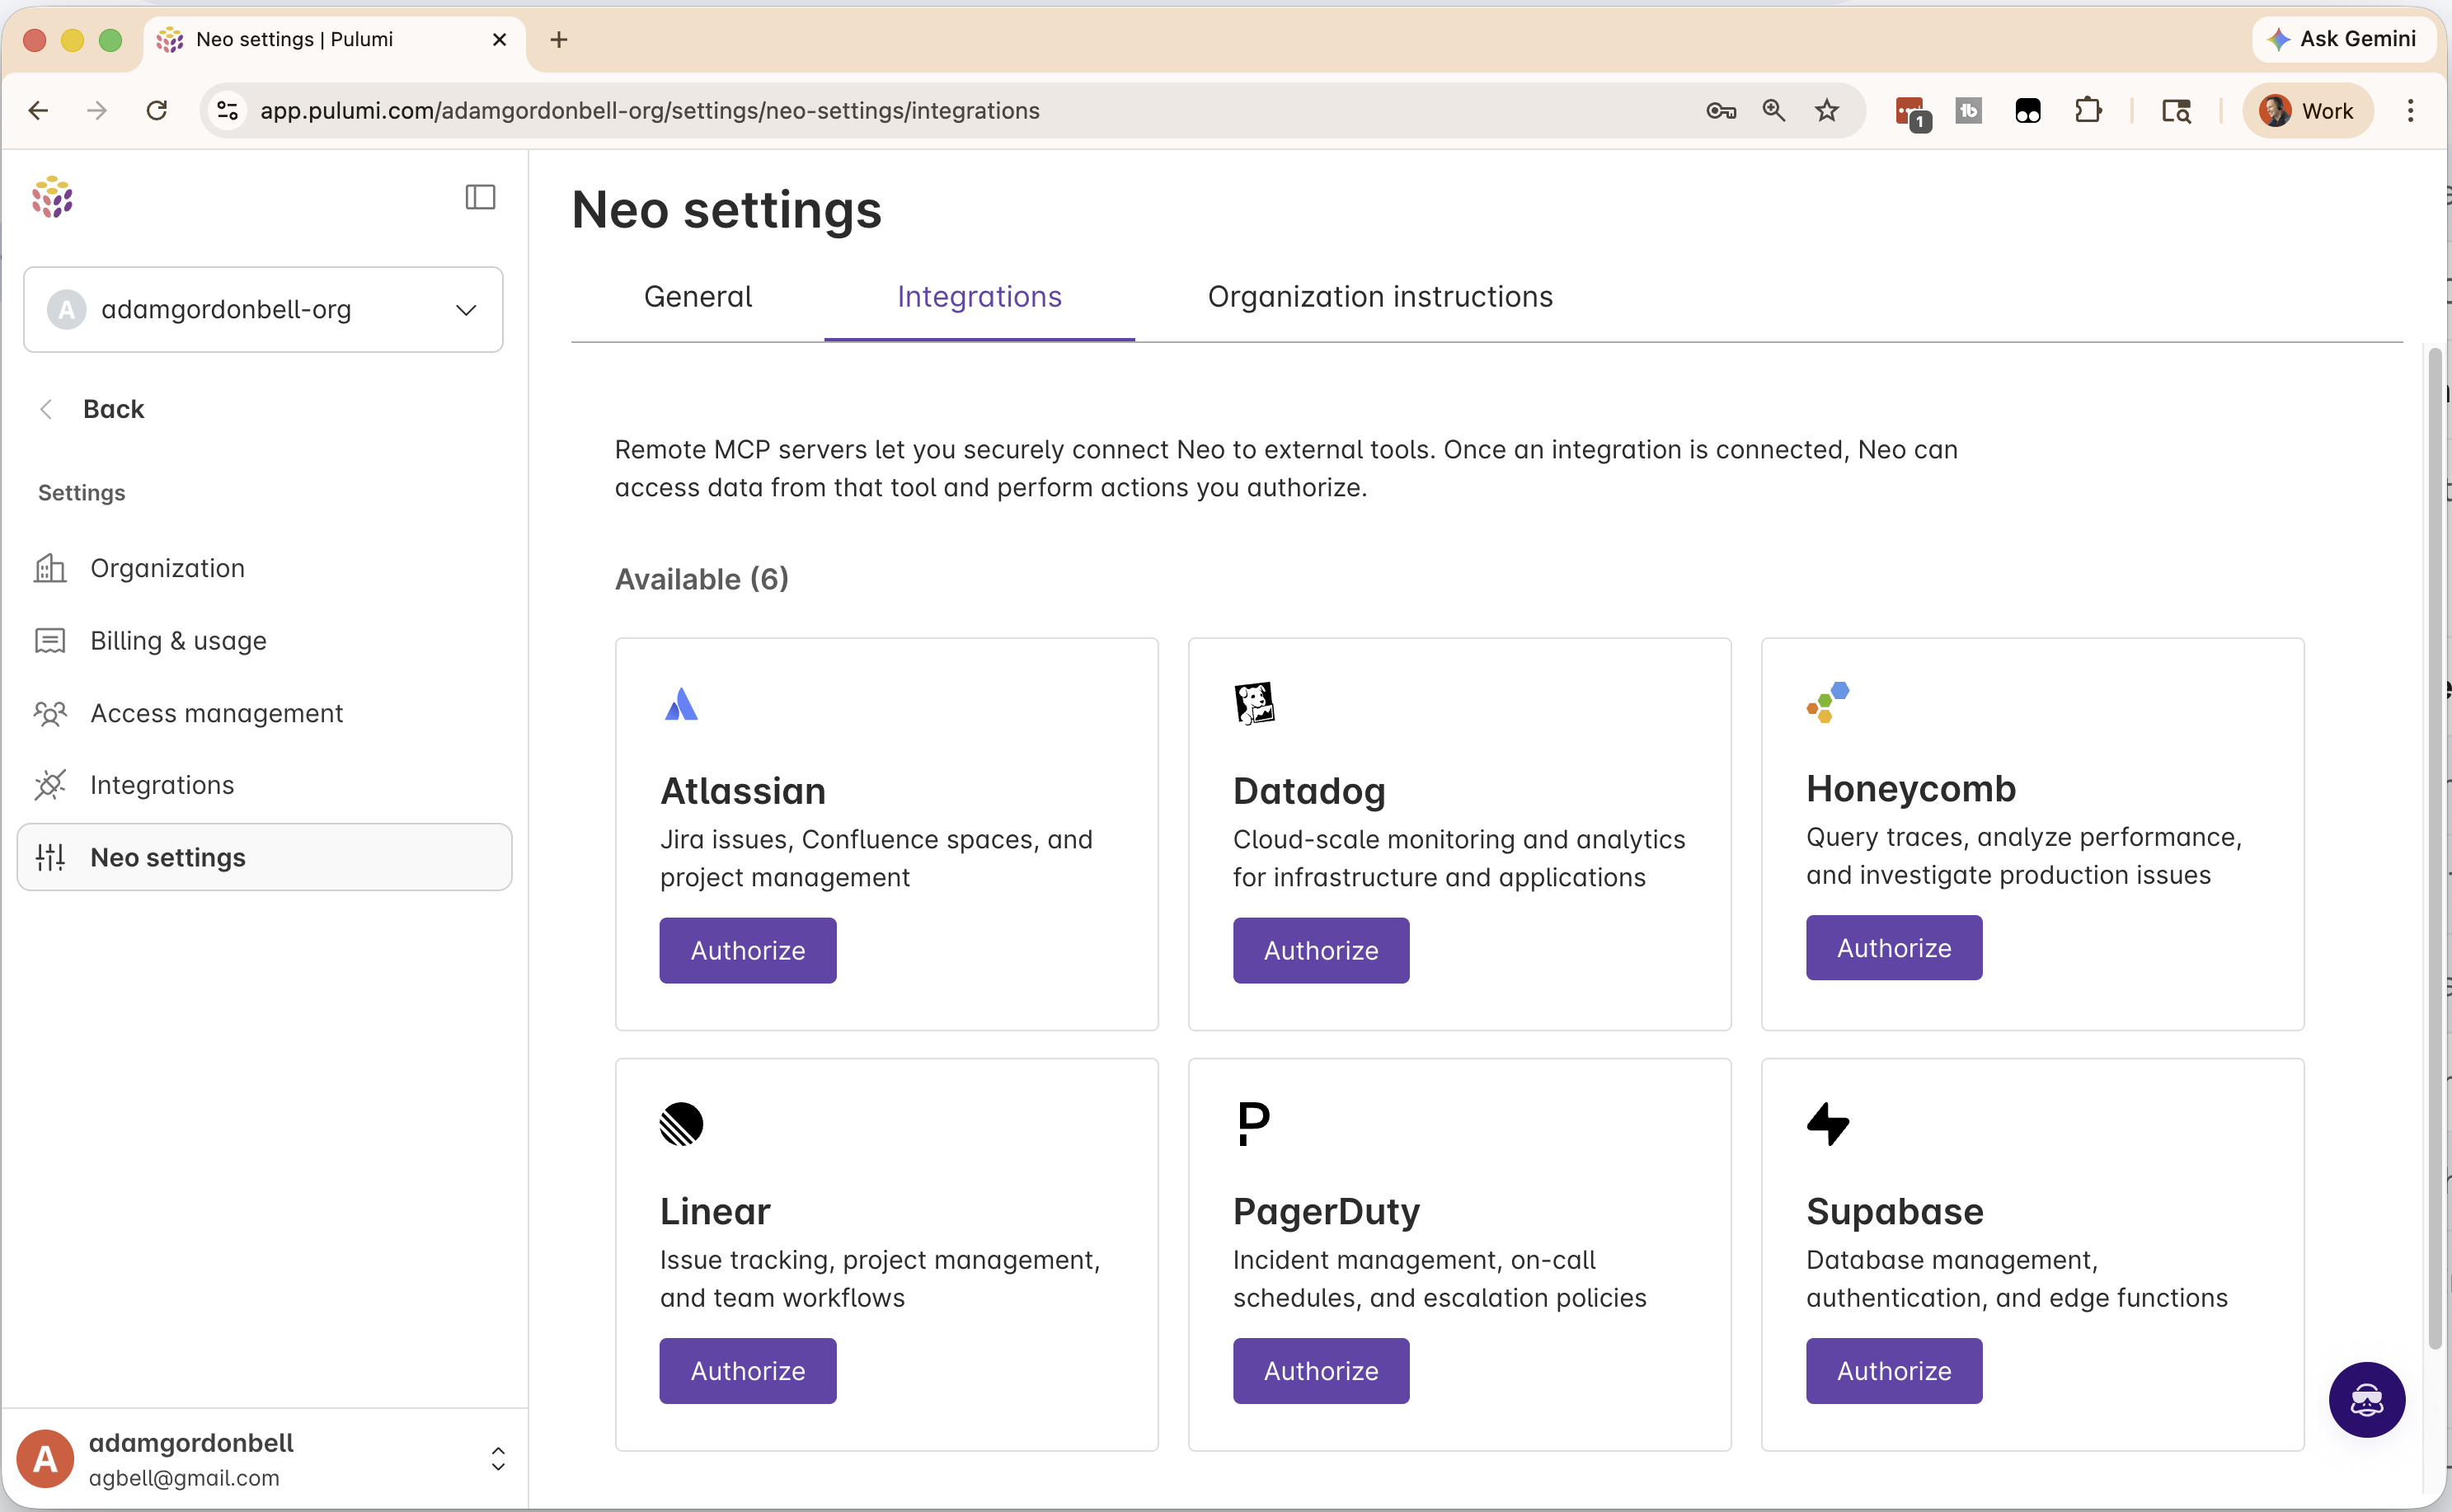Image resolution: width=2452 pixels, height=1512 pixels.
Task: Click the Integrations plug icon
Action: (50, 785)
